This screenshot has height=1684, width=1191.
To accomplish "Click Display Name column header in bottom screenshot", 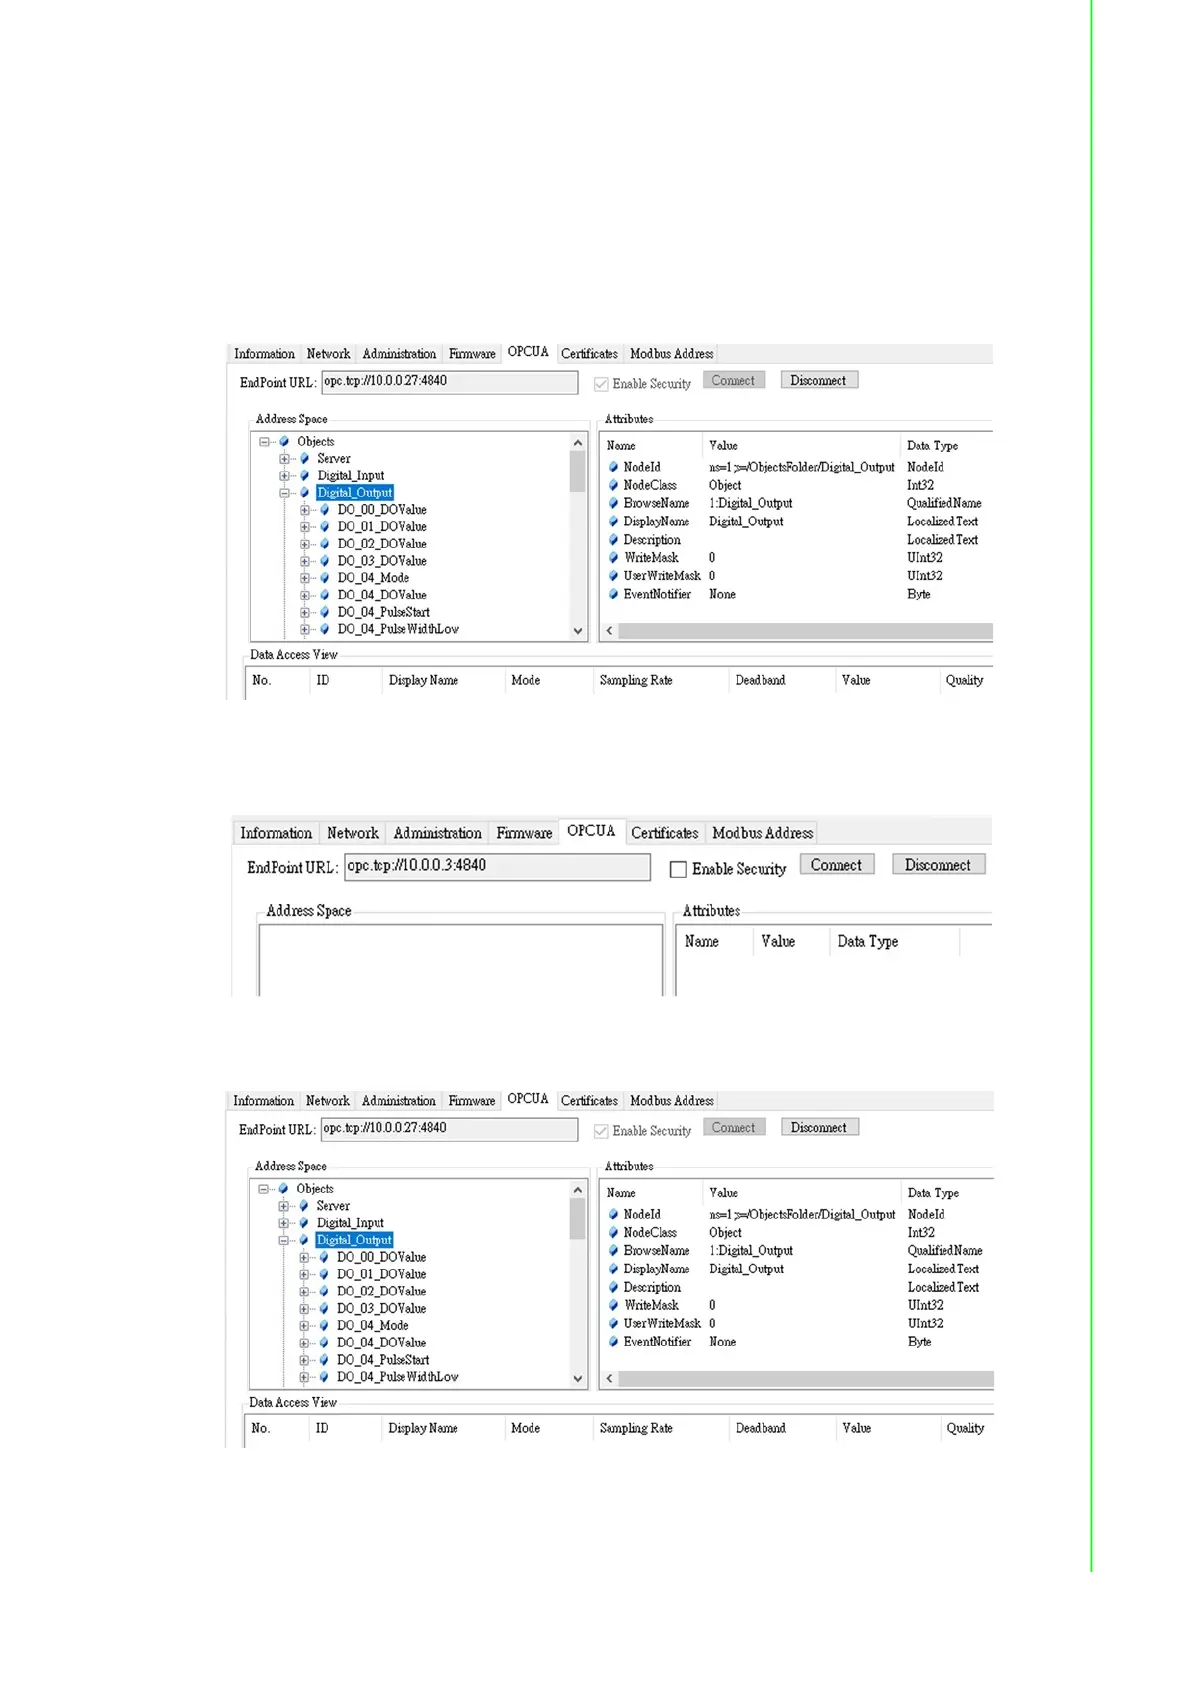I will click(x=423, y=1428).
